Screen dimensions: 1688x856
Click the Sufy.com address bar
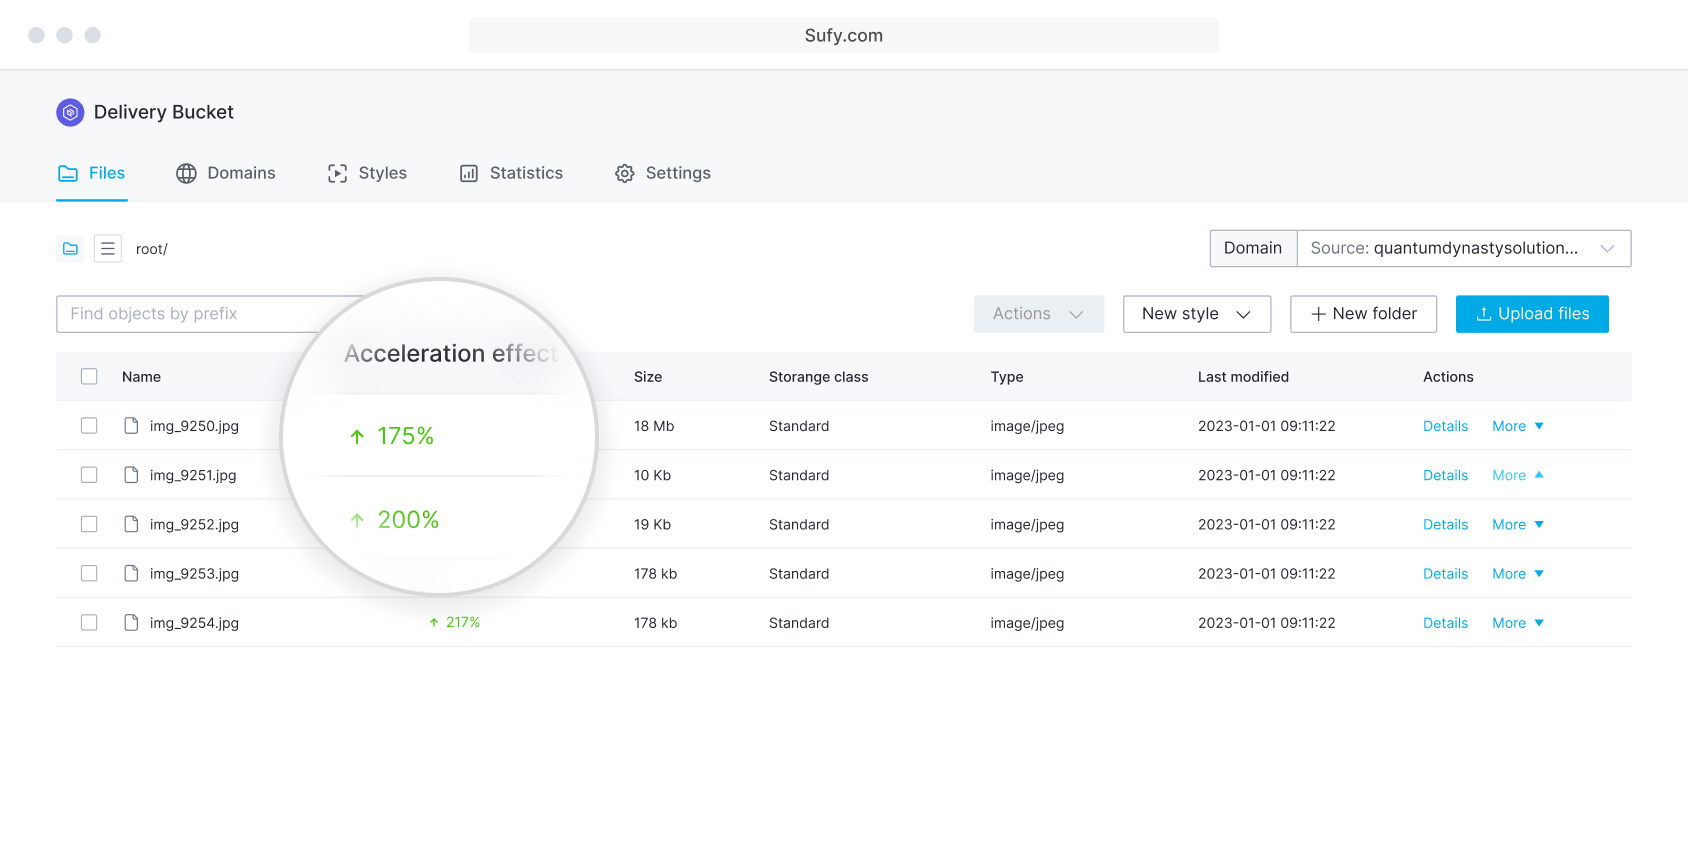pyautogui.click(x=844, y=35)
